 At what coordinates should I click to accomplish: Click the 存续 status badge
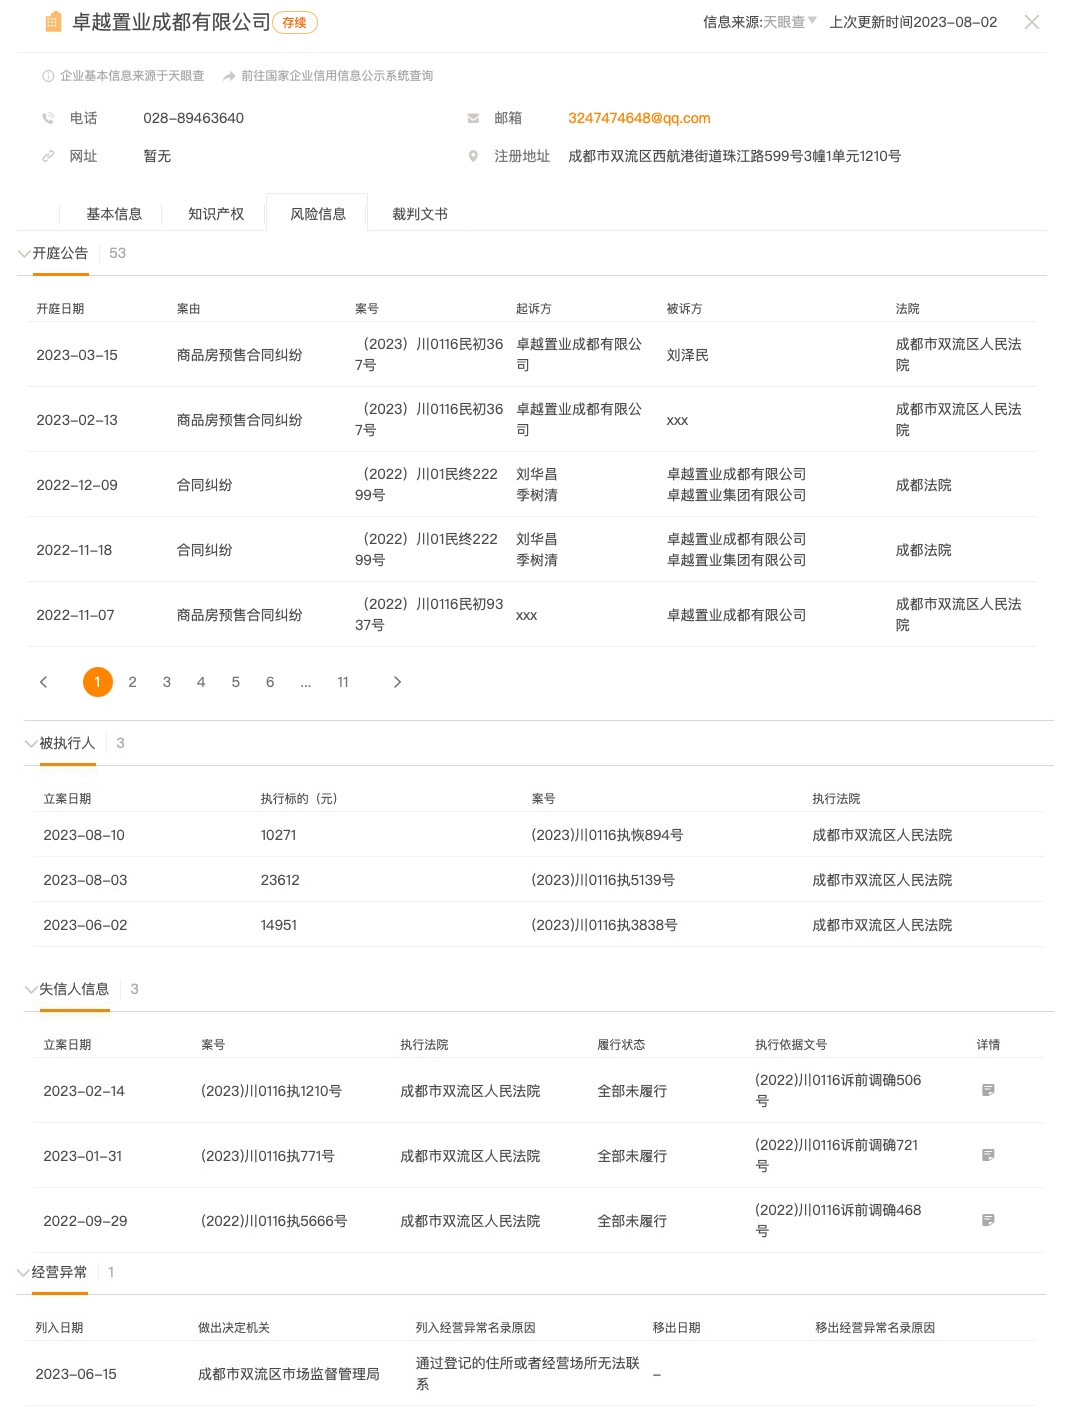[x=295, y=23]
